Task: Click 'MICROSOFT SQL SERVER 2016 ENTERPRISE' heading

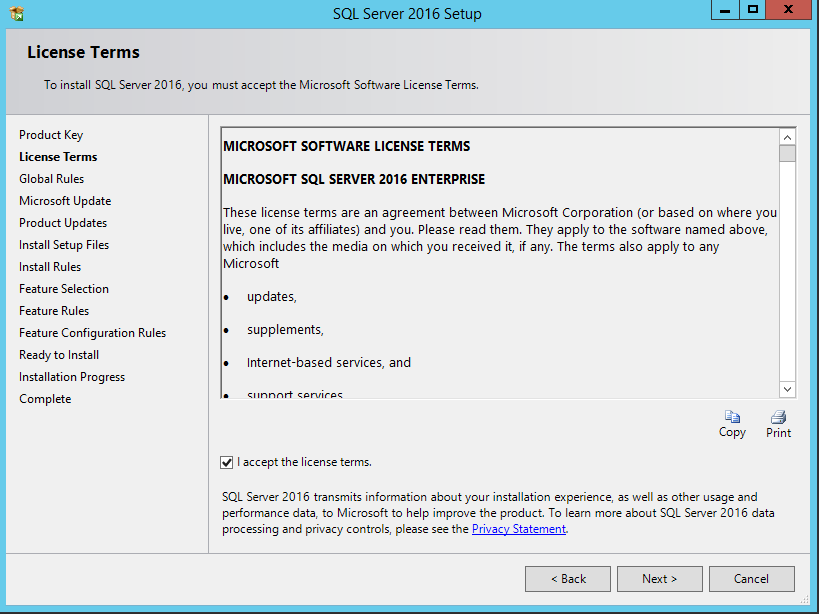Action: pyautogui.click(x=354, y=179)
